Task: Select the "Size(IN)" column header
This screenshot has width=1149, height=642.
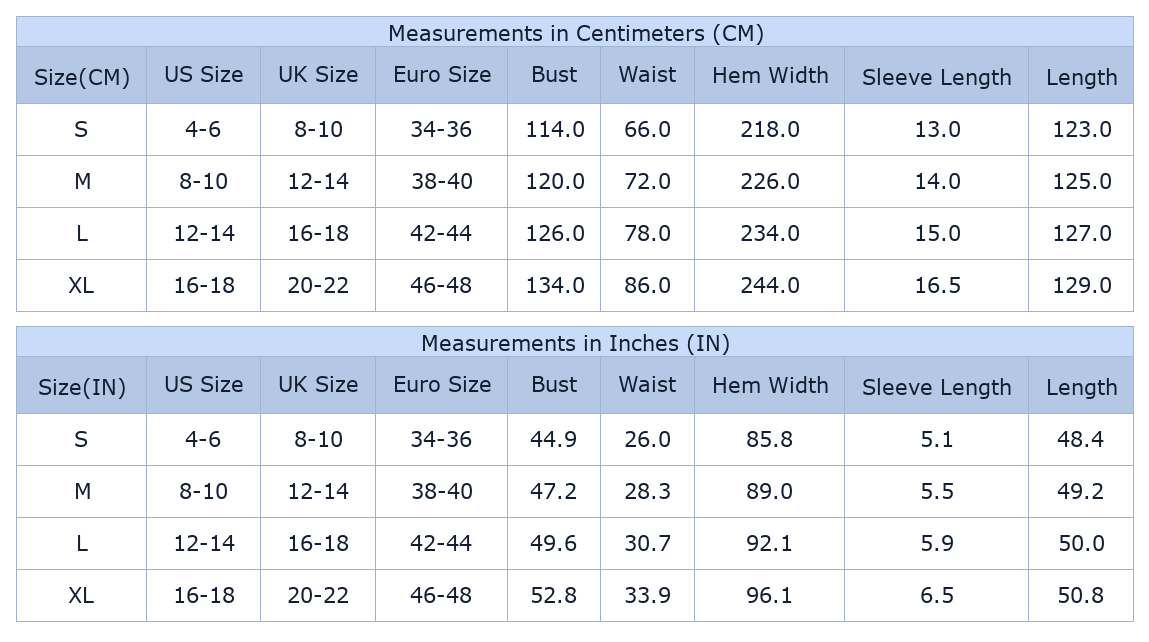Action: pyautogui.click(x=82, y=387)
